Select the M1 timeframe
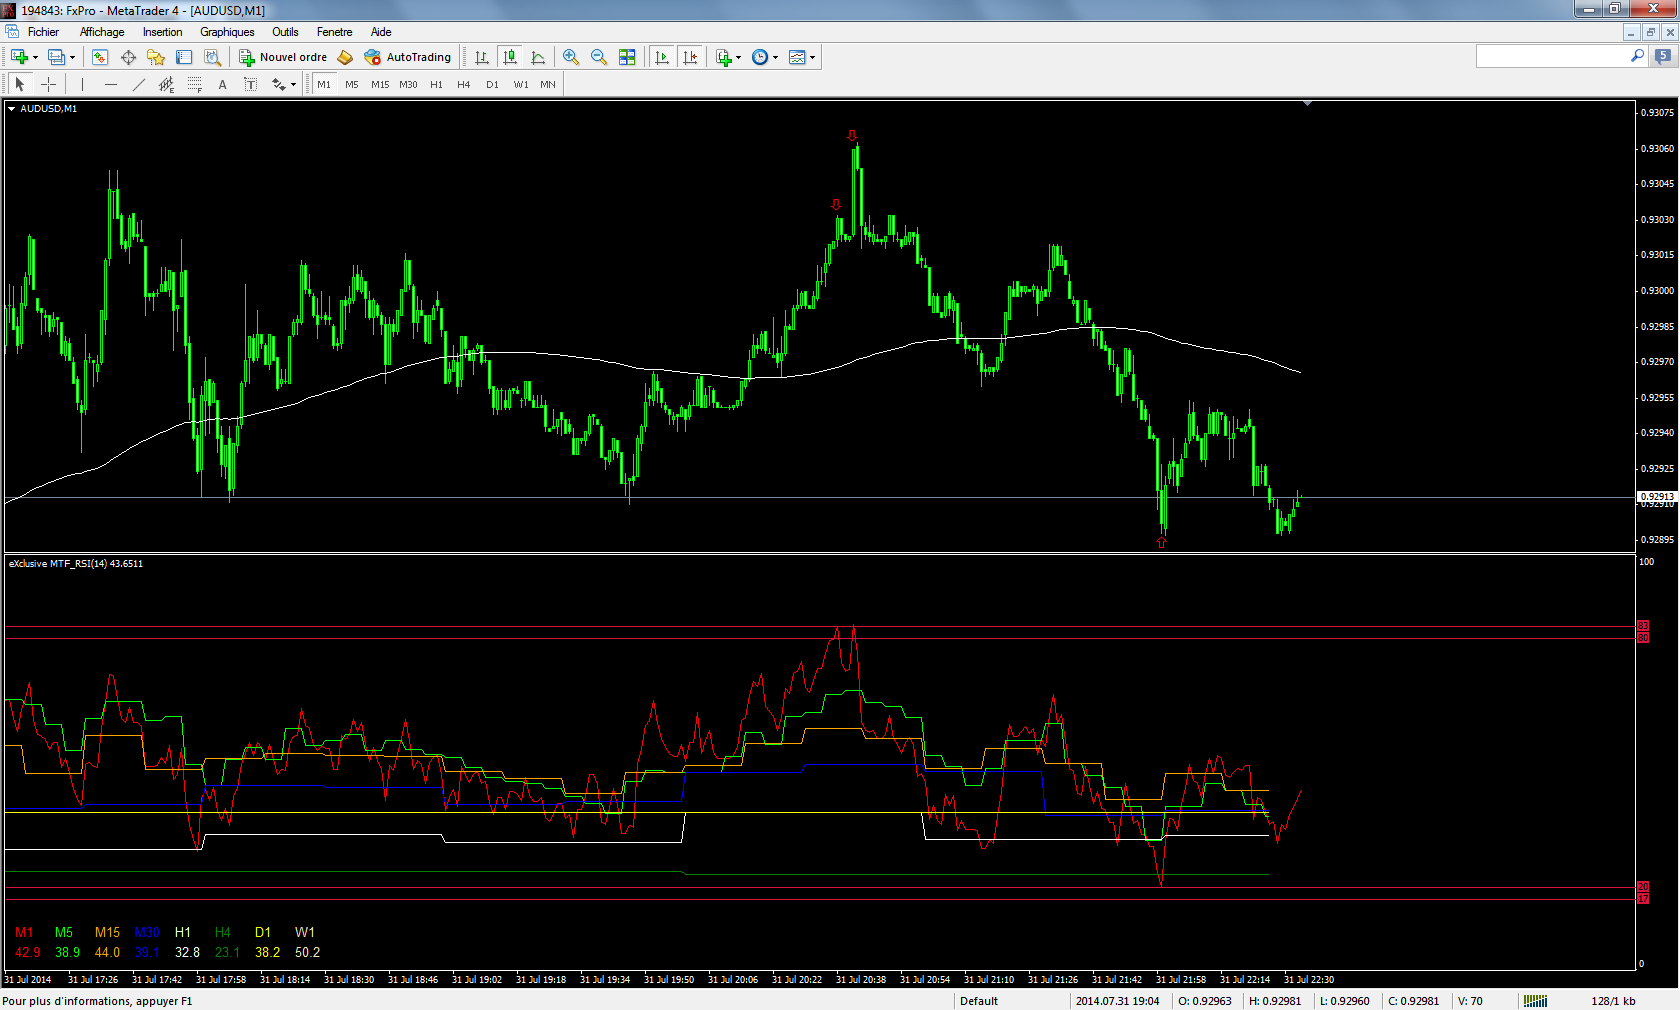This screenshot has height=1010, width=1680. tap(324, 84)
